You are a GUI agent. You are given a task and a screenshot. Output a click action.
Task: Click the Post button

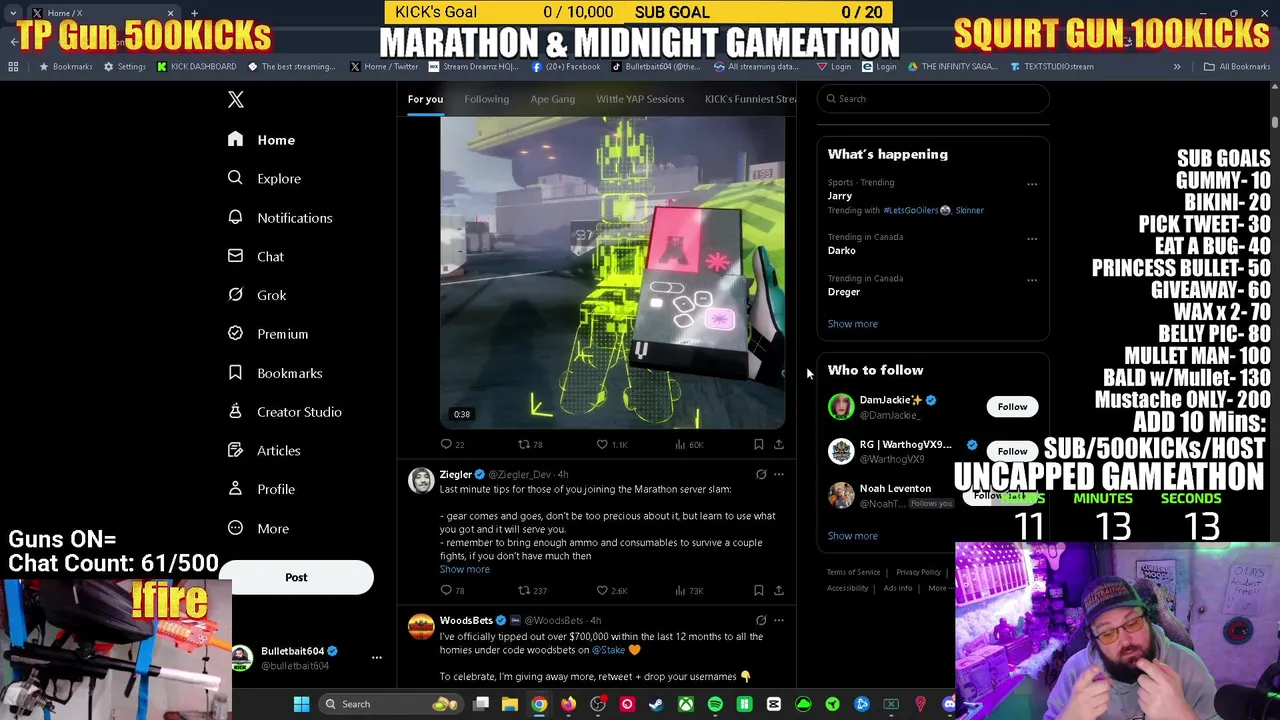point(296,577)
